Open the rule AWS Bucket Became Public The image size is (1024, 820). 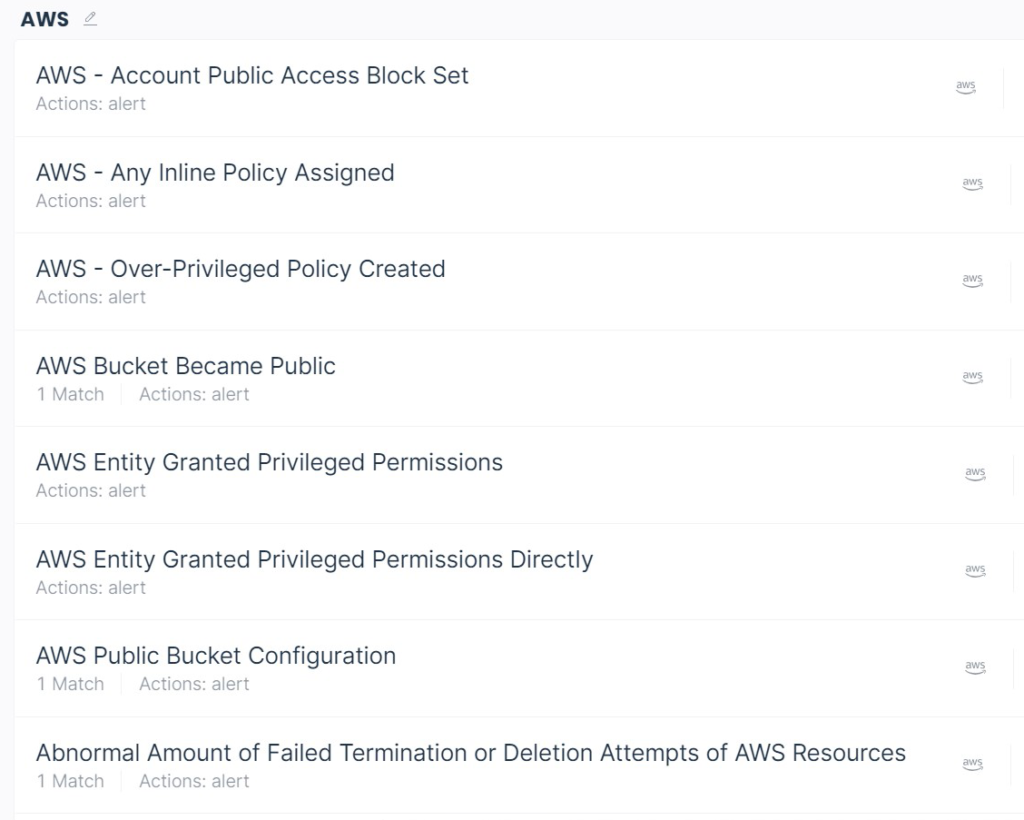(185, 366)
